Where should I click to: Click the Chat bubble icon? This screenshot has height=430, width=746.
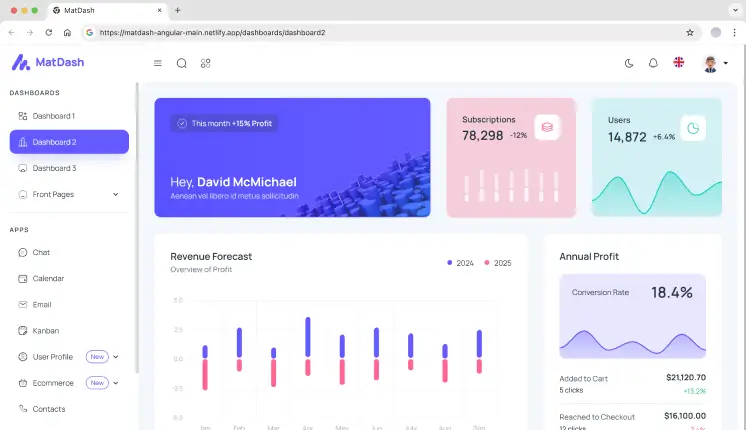coord(22,252)
